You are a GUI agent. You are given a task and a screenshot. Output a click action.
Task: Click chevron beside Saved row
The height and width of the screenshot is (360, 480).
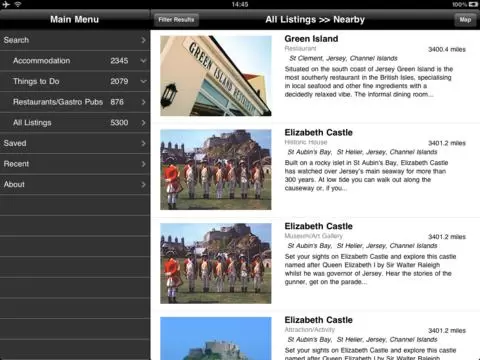pos(143,143)
